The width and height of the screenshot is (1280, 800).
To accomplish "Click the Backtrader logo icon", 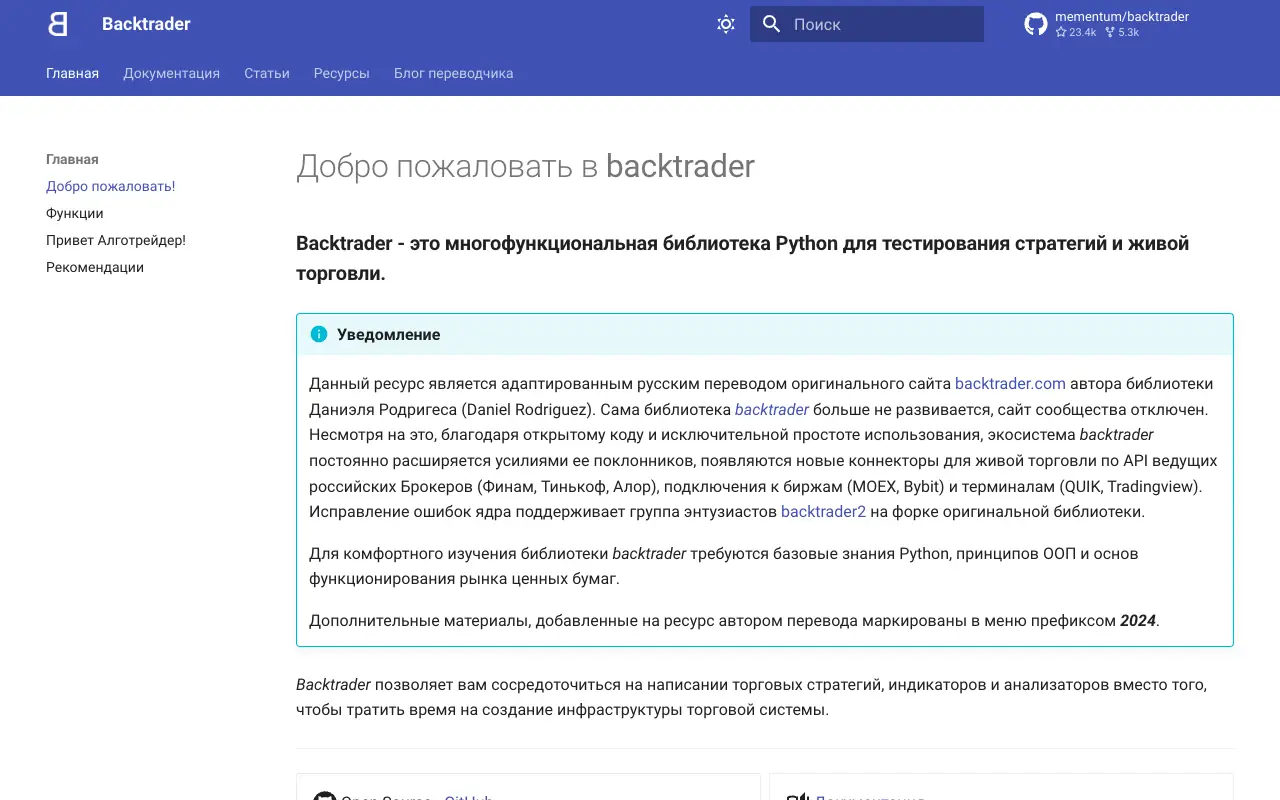I will tap(58, 24).
